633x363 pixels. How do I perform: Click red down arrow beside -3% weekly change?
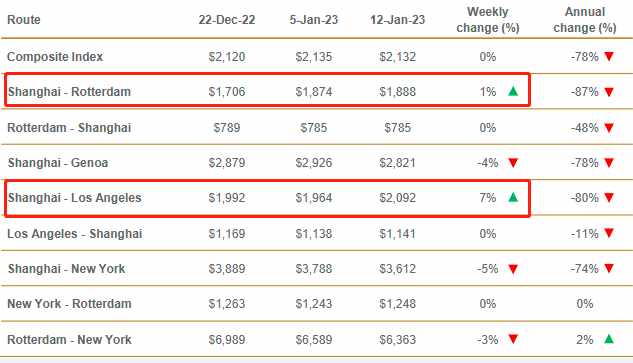click(513, 339)
